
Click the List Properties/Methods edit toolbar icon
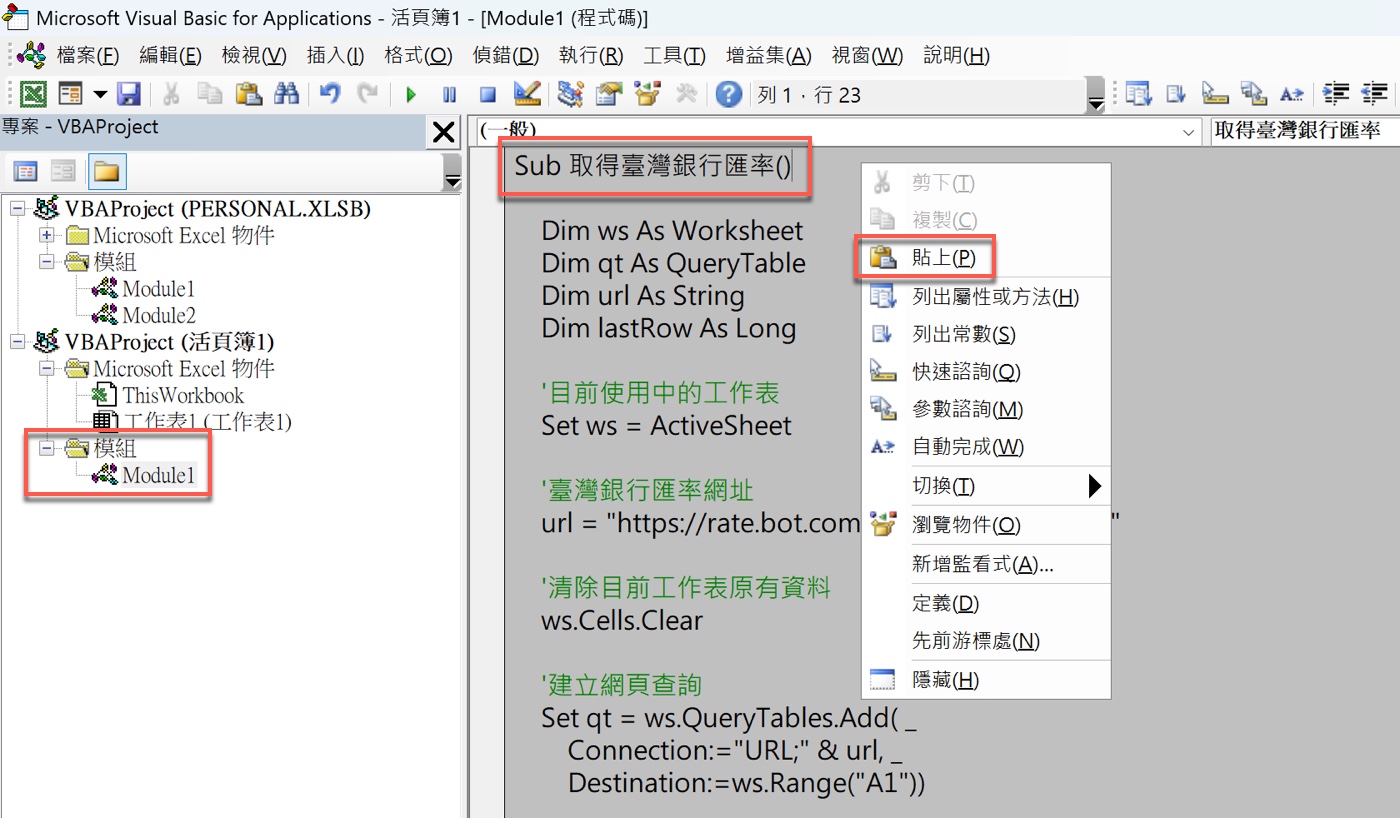1137,94
